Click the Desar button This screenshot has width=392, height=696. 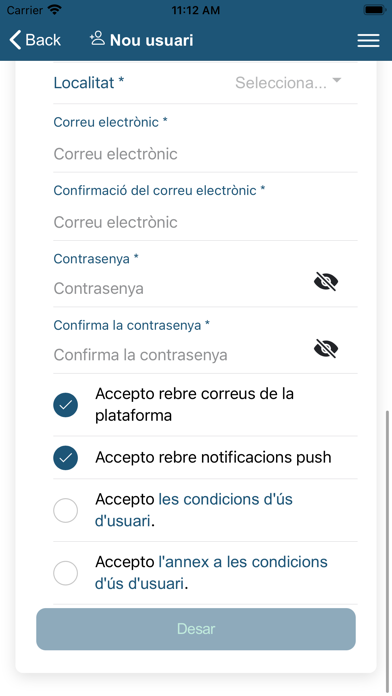coord(196,629)
